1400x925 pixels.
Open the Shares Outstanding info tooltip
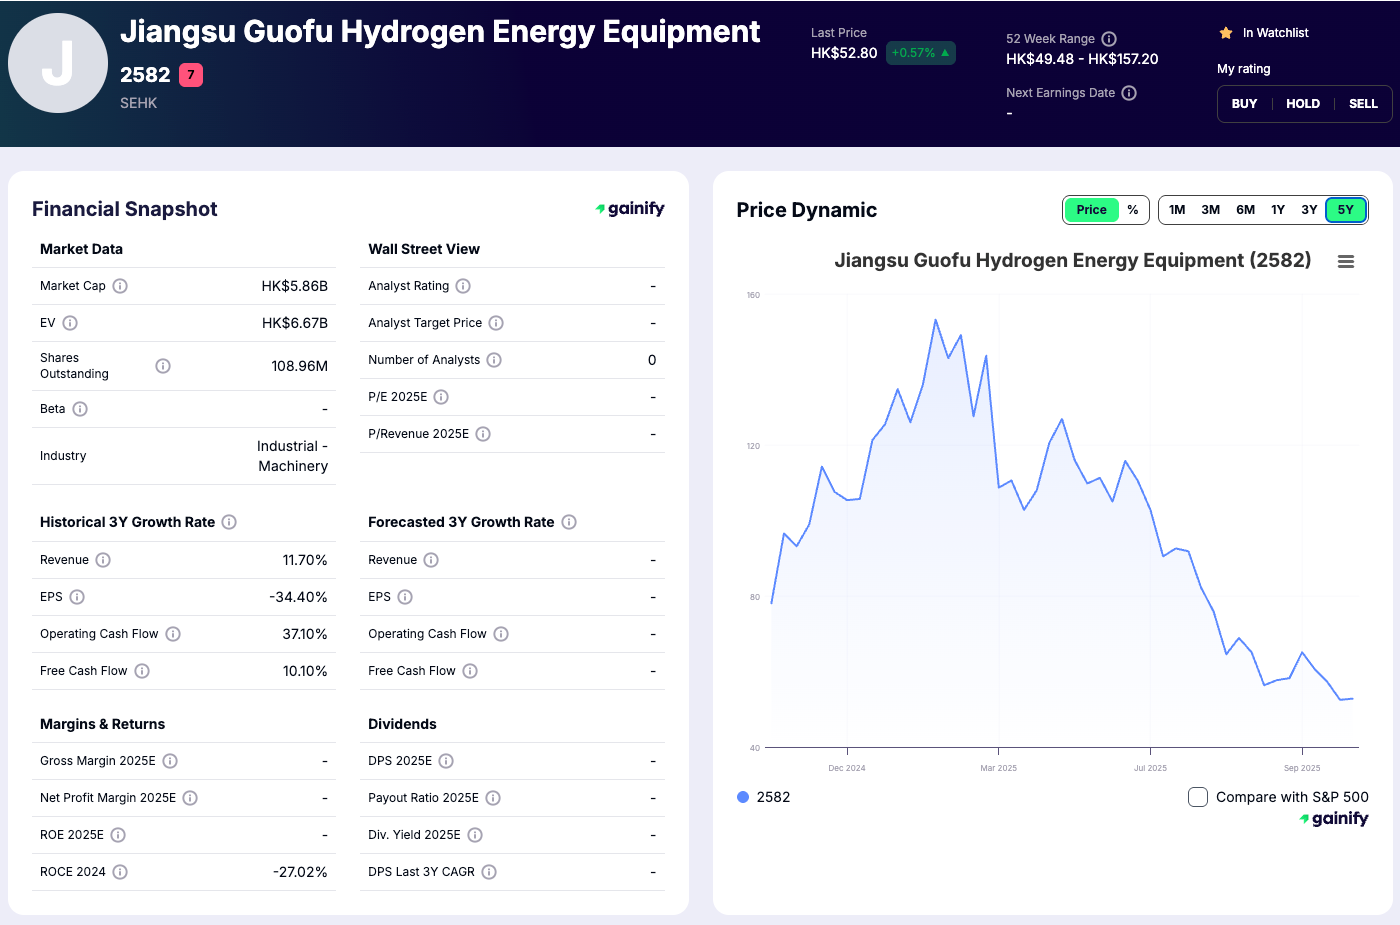pyautogui.click(x=162, y=366)
